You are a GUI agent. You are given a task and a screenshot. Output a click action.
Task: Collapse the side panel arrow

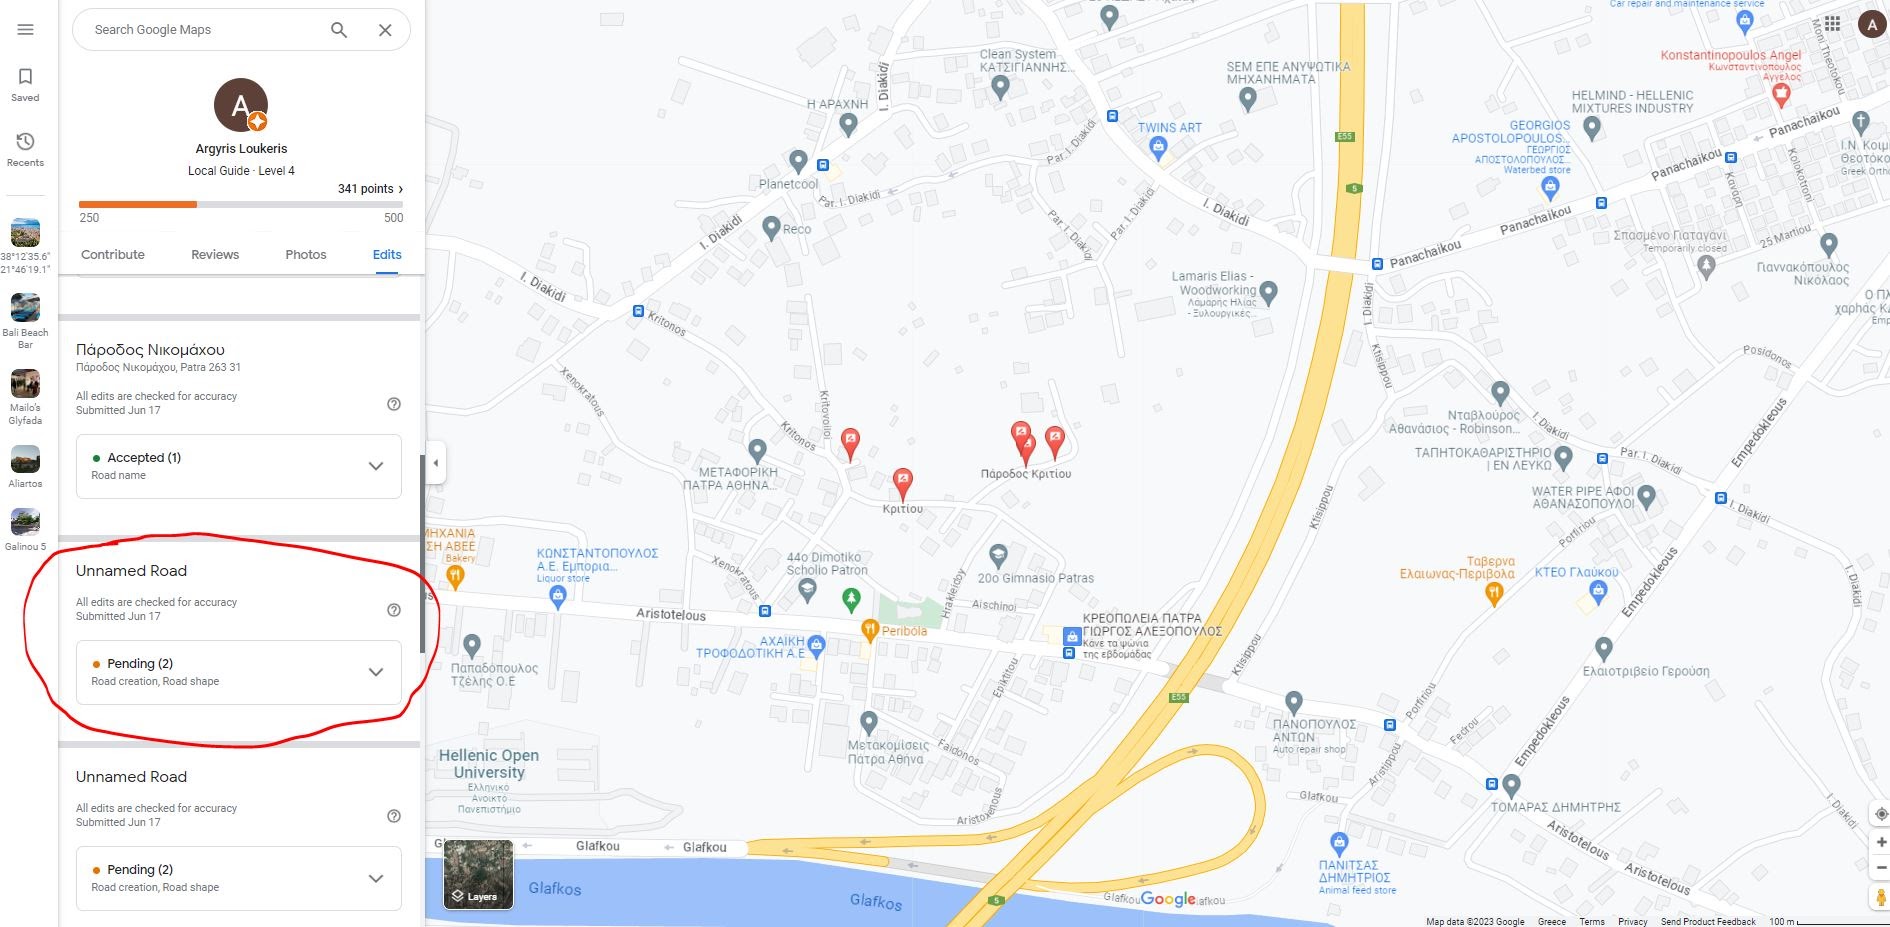(x=435, y=463)
